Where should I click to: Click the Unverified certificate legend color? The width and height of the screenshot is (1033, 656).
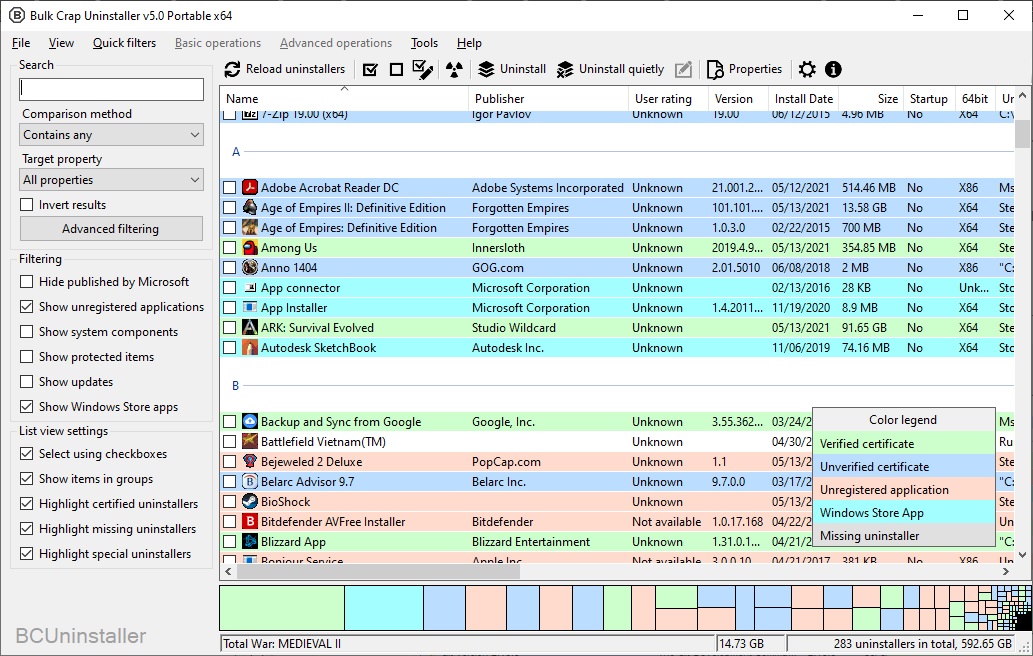tap(903, 467)
